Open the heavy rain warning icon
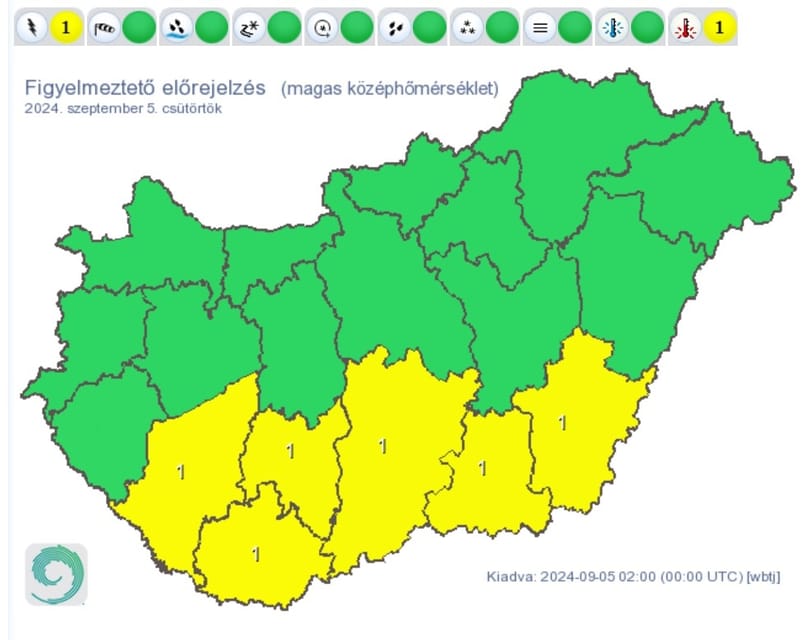The height and width of the screenshot is (640, 810). click(x=177, y=27)
